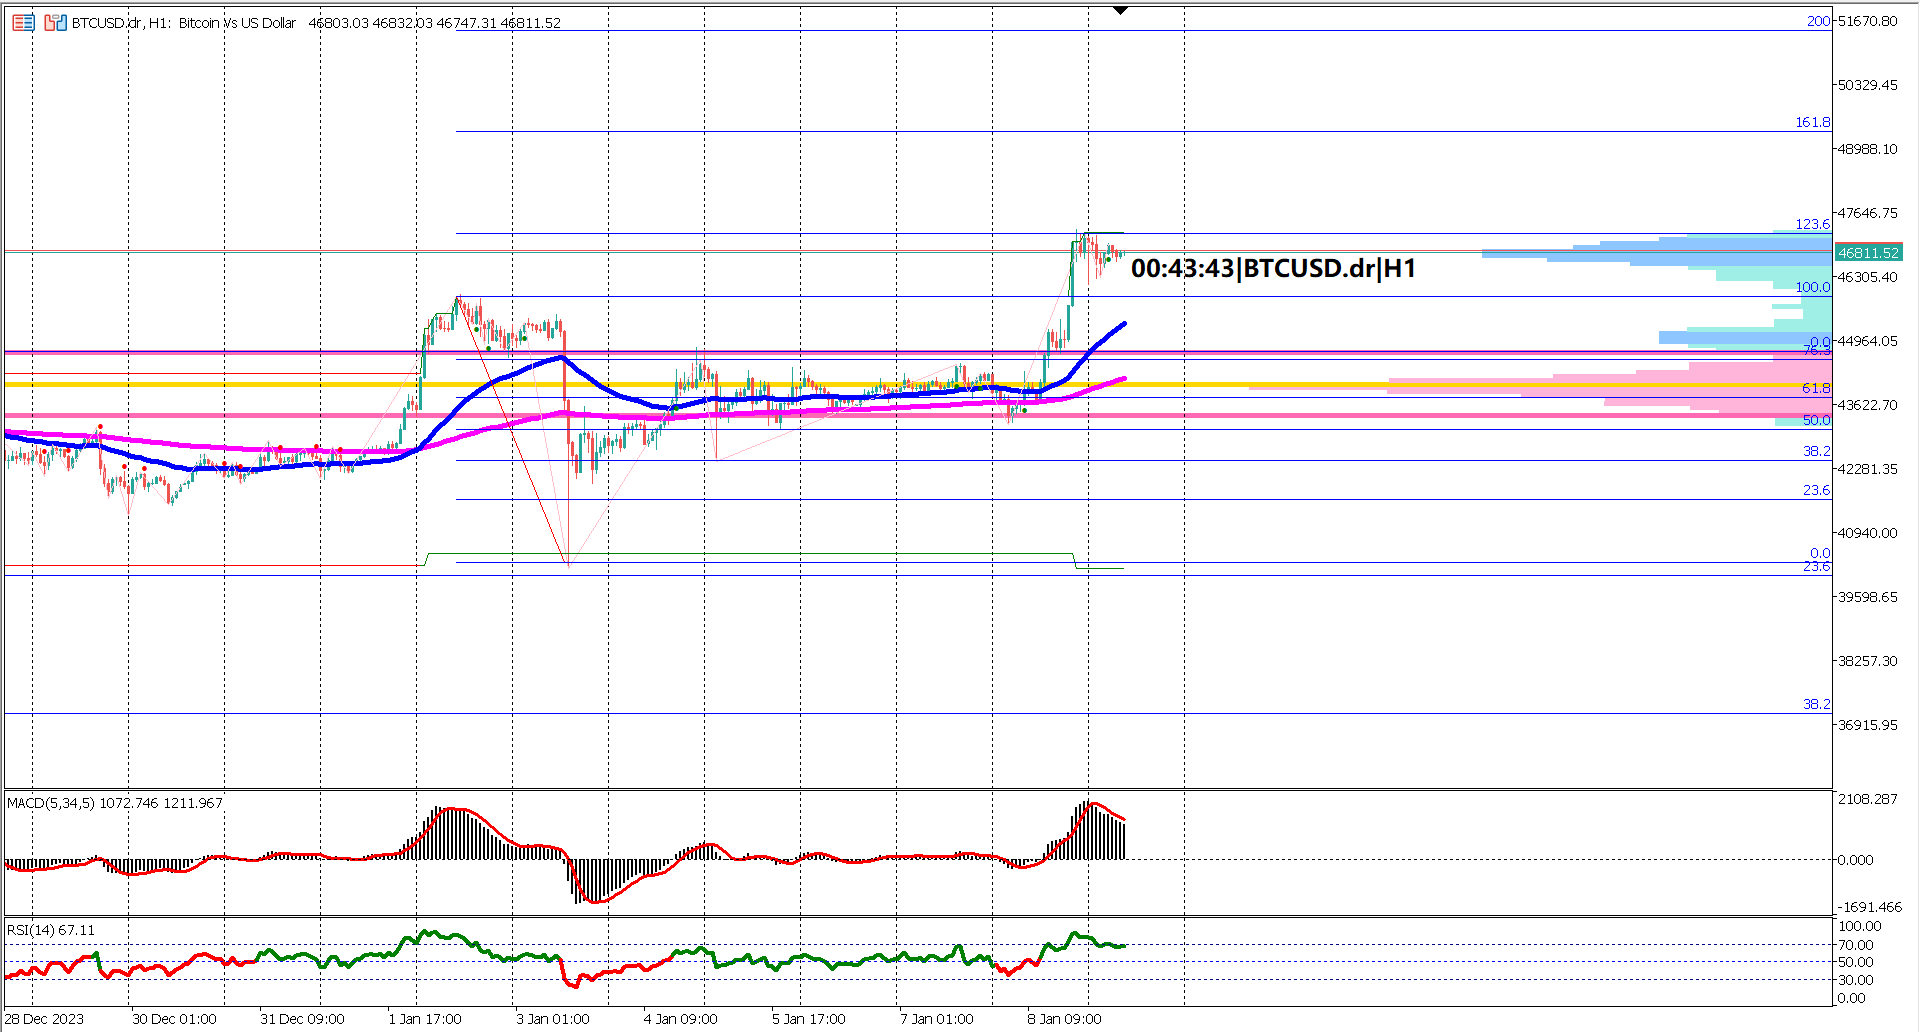Click the chart shift triangle marker
1920x1032 pixels.
coord(1120,11)
